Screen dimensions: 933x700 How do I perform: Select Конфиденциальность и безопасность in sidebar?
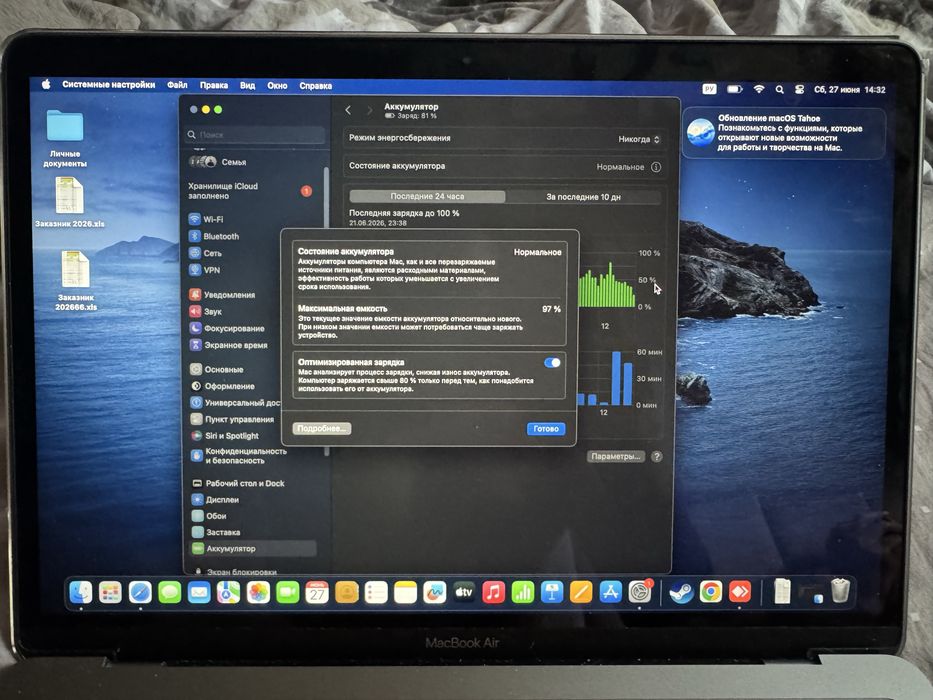click(239, 456)
